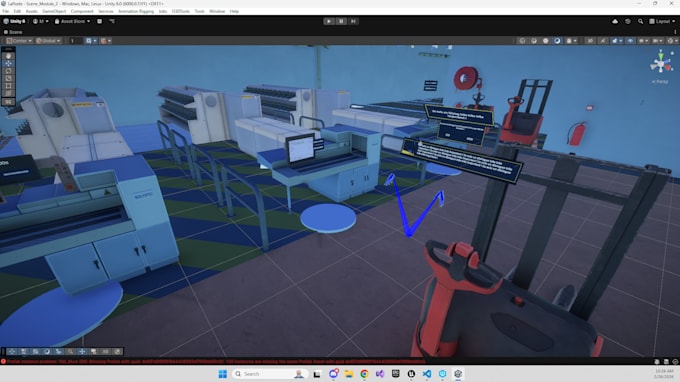Open the account dropdown
680x382 pixels.
[x=40, y=21]
